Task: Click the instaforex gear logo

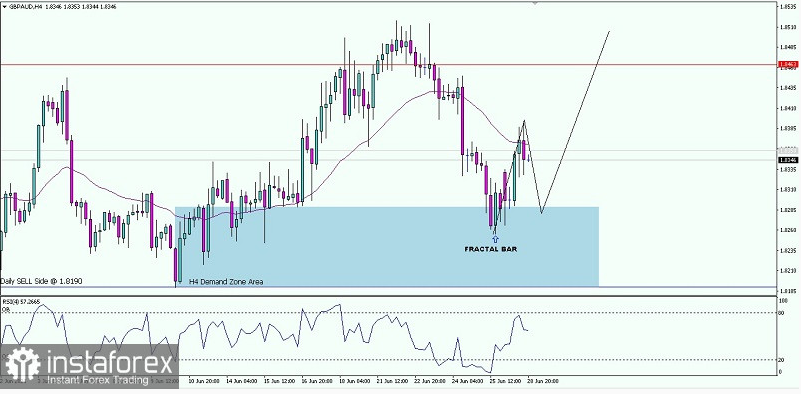Action: pos(22,364)
